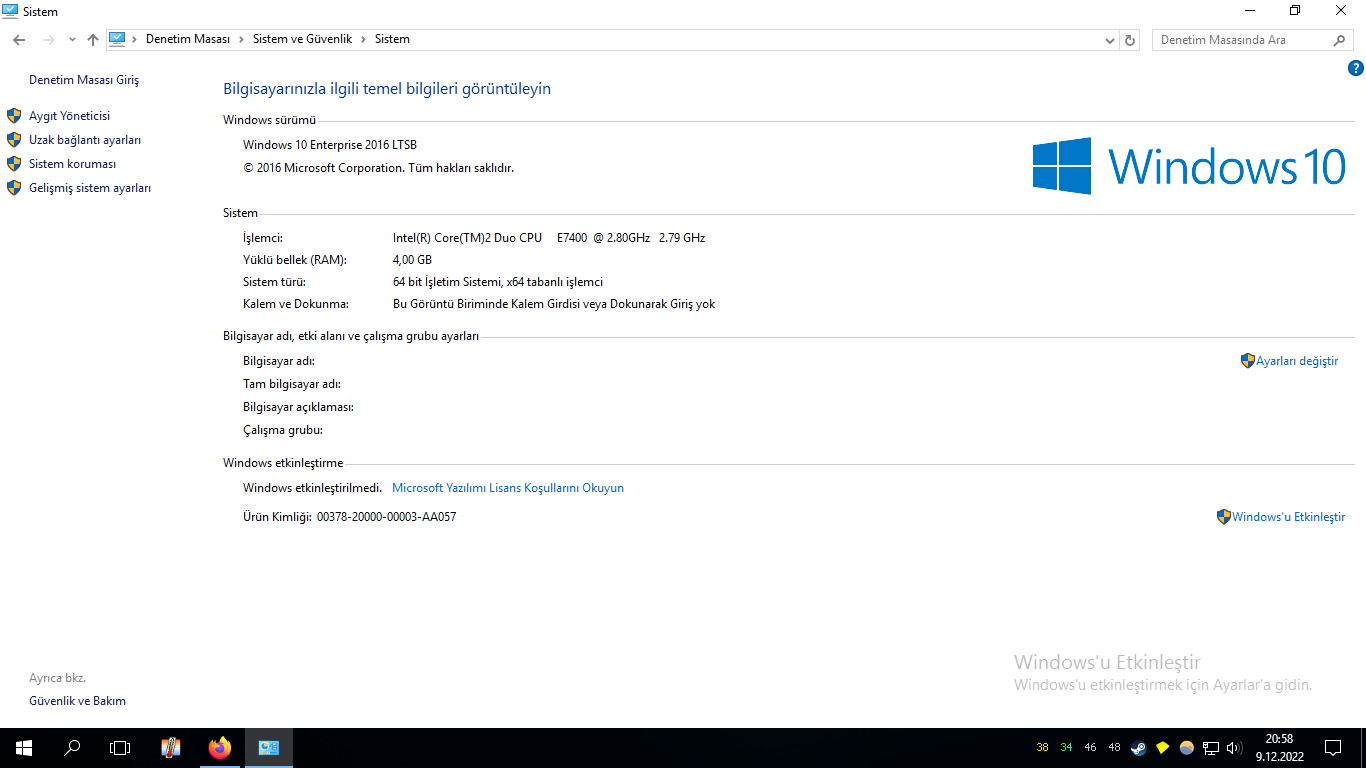
Task: Open Uzak bağlantı ayarları
Action: pyautogui.click(x=85, y=140)
